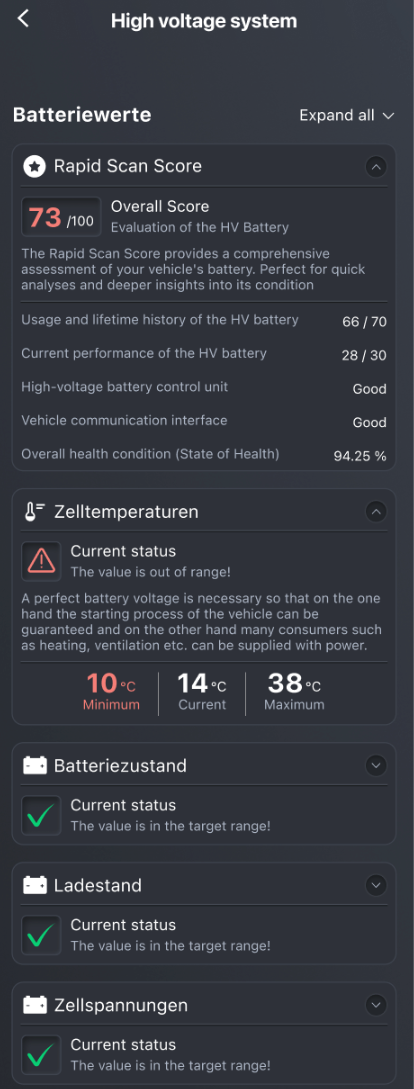Click the Zelltemperaturen thermometer icon
This screenshot has width=414, height=1089.
pyautogui.click(x=34, y=512)
